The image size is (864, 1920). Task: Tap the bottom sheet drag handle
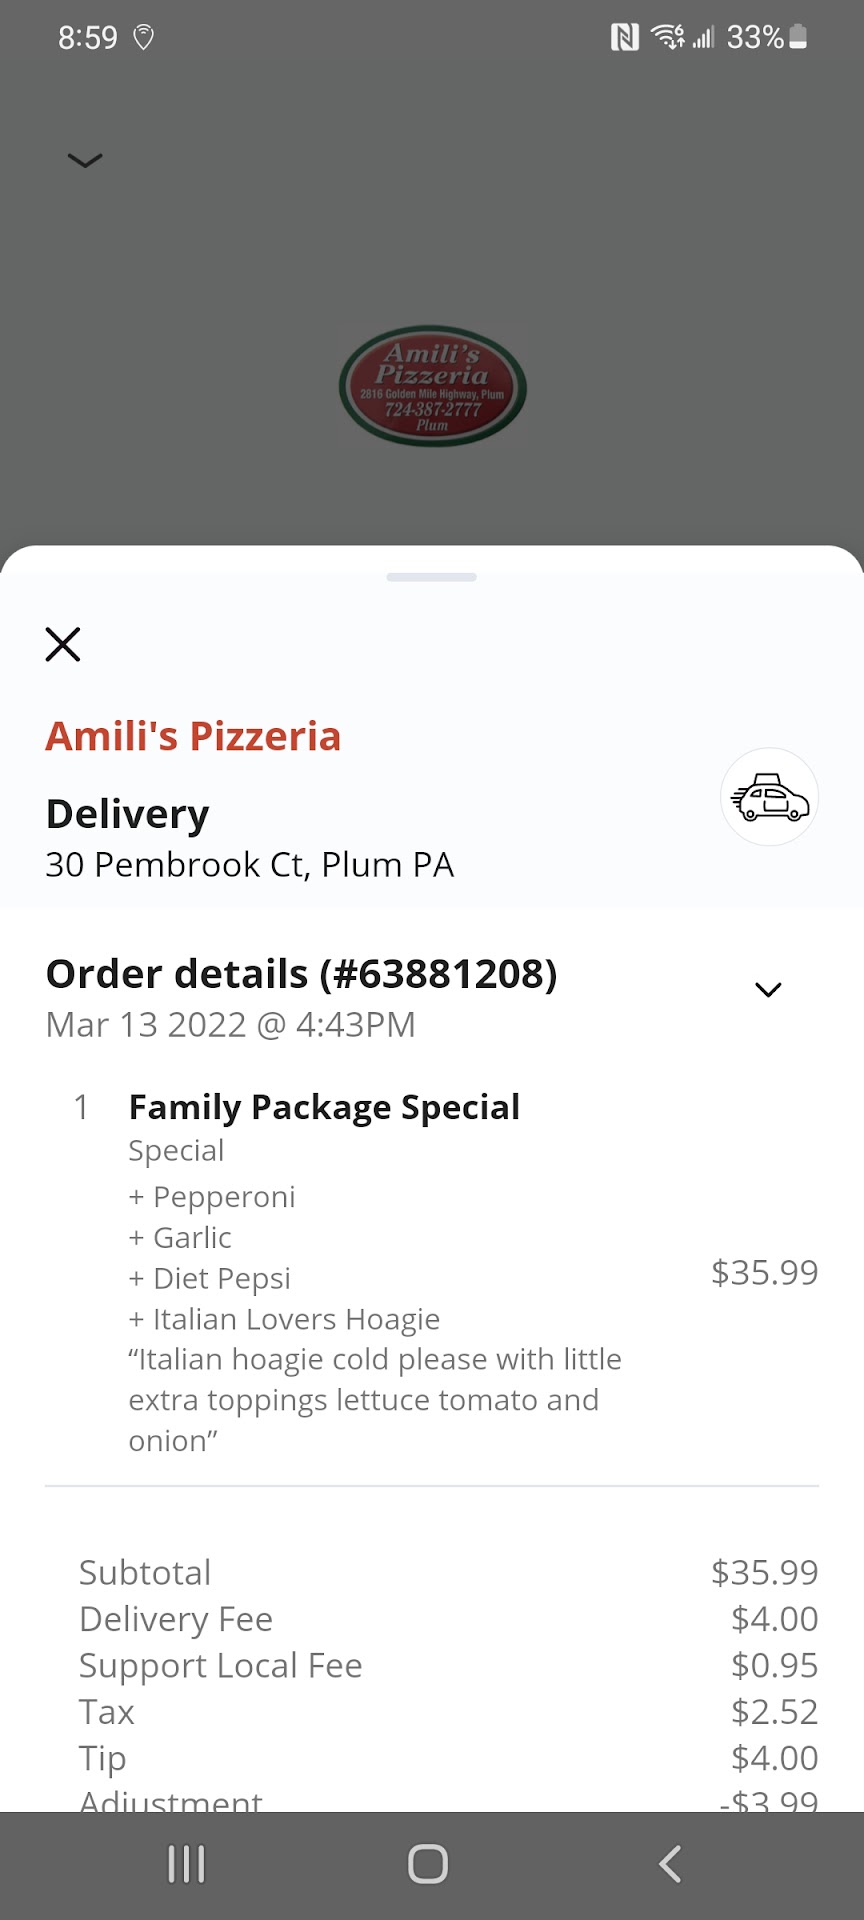pos(432,577)
